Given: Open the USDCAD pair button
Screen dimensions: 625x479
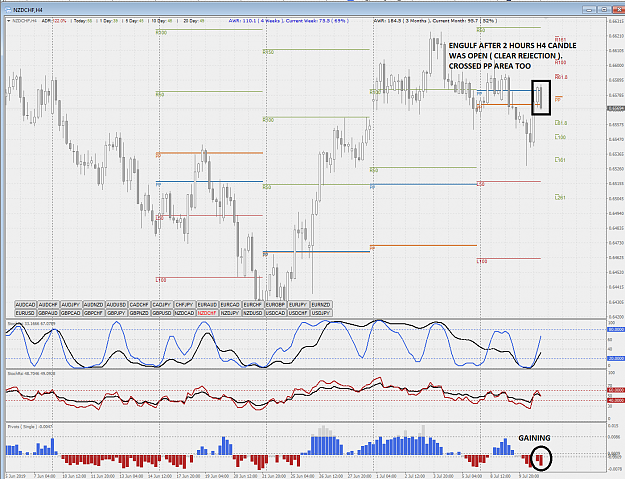Looking at the screenshot, I should pyautogui.click(x=275, y=313).
